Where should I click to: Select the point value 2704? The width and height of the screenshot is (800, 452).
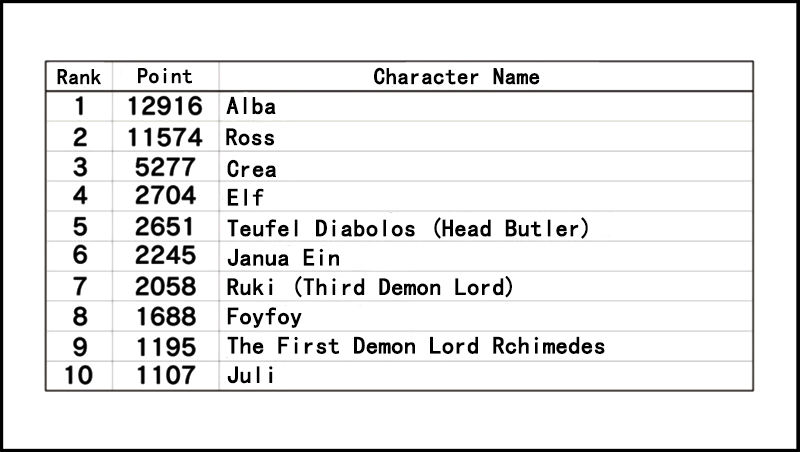pos(167,197)
